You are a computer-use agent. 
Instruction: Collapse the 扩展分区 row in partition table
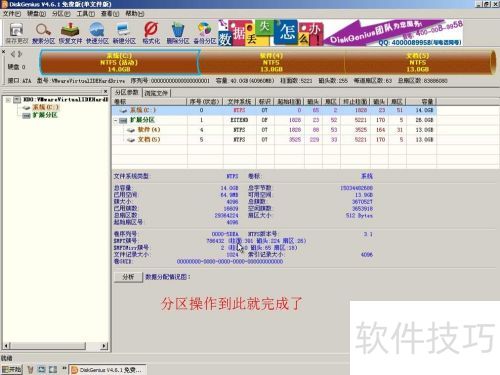point(116,120)
